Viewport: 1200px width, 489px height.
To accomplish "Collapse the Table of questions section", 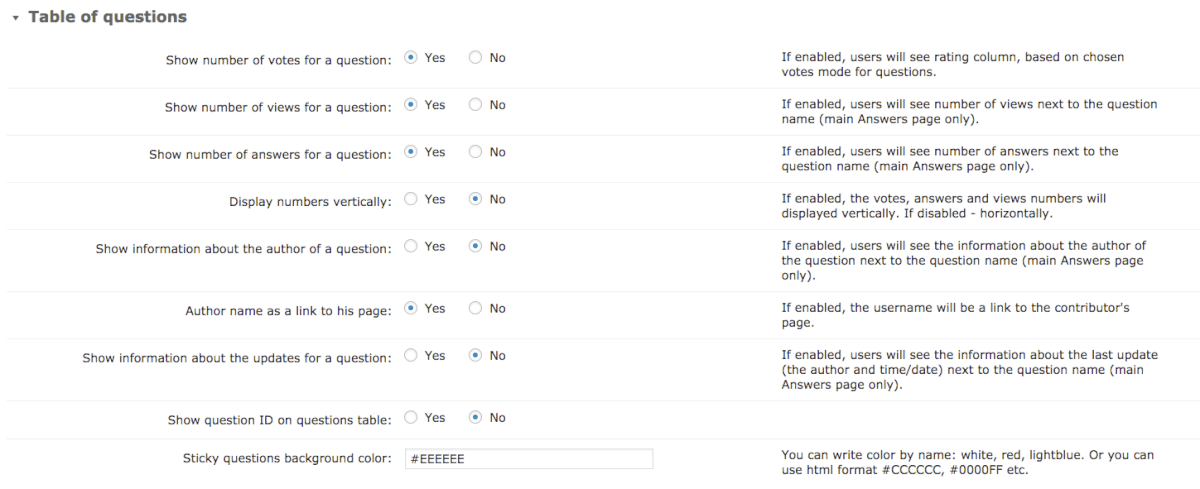I will click(x=16, y=18).
